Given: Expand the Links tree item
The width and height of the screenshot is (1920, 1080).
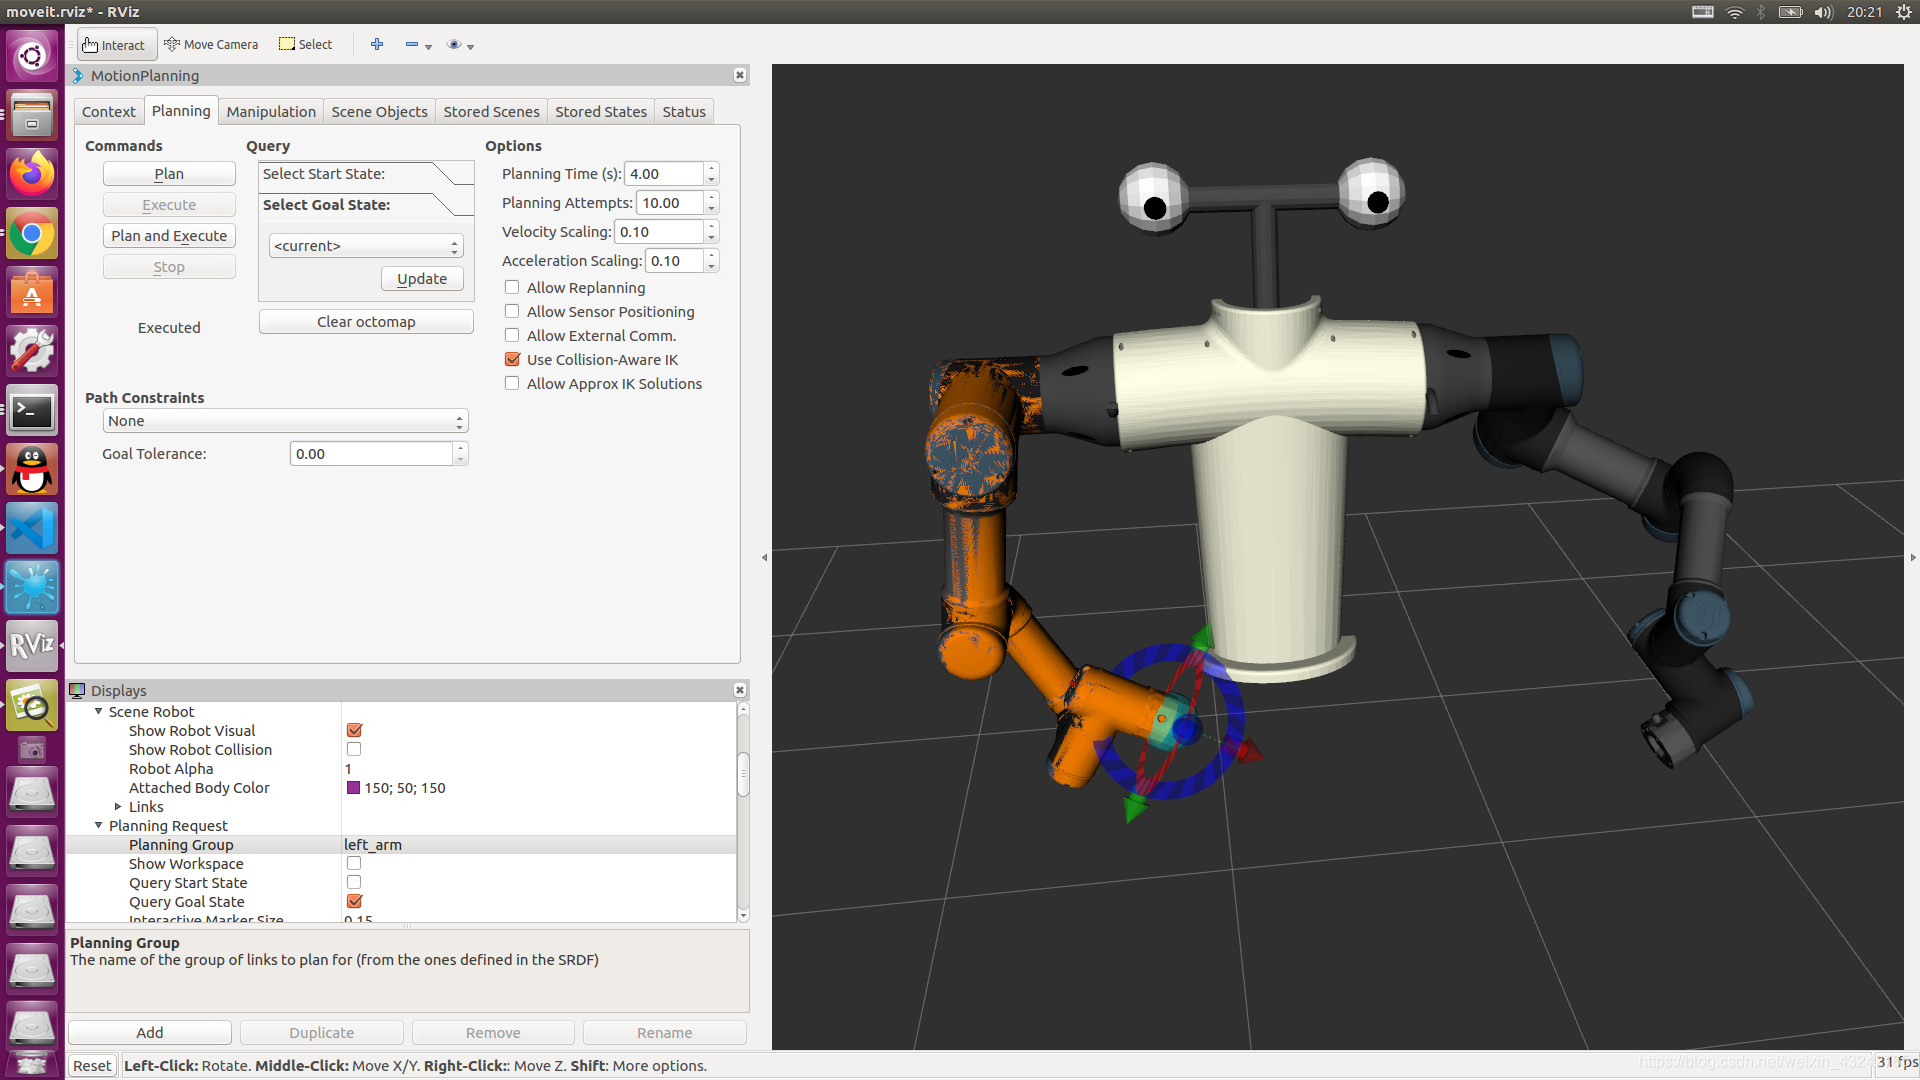Looking at the screenshot, I should tap(118, 807).
